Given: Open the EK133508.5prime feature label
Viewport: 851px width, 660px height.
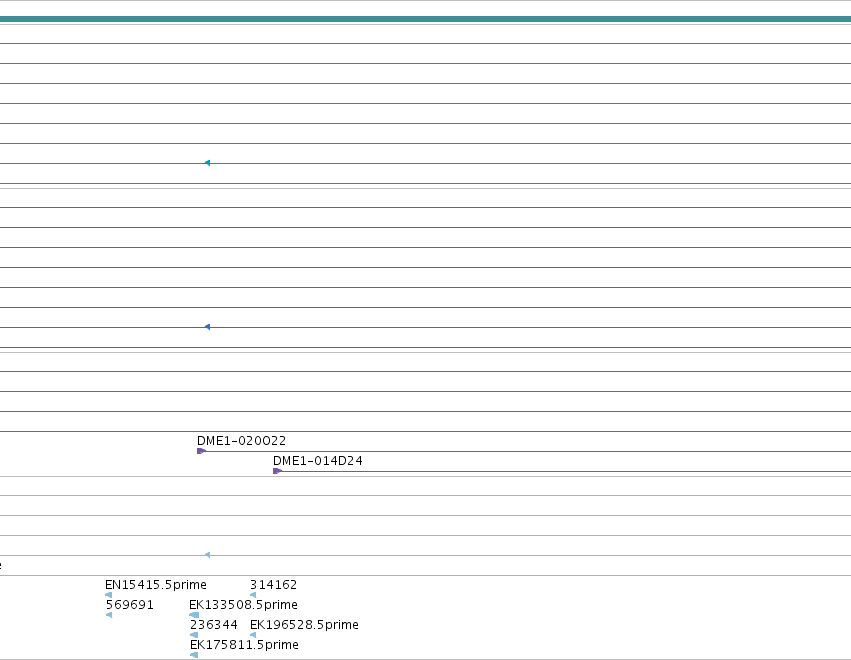Looking at the screenshot, I should [x=243, y=605].
